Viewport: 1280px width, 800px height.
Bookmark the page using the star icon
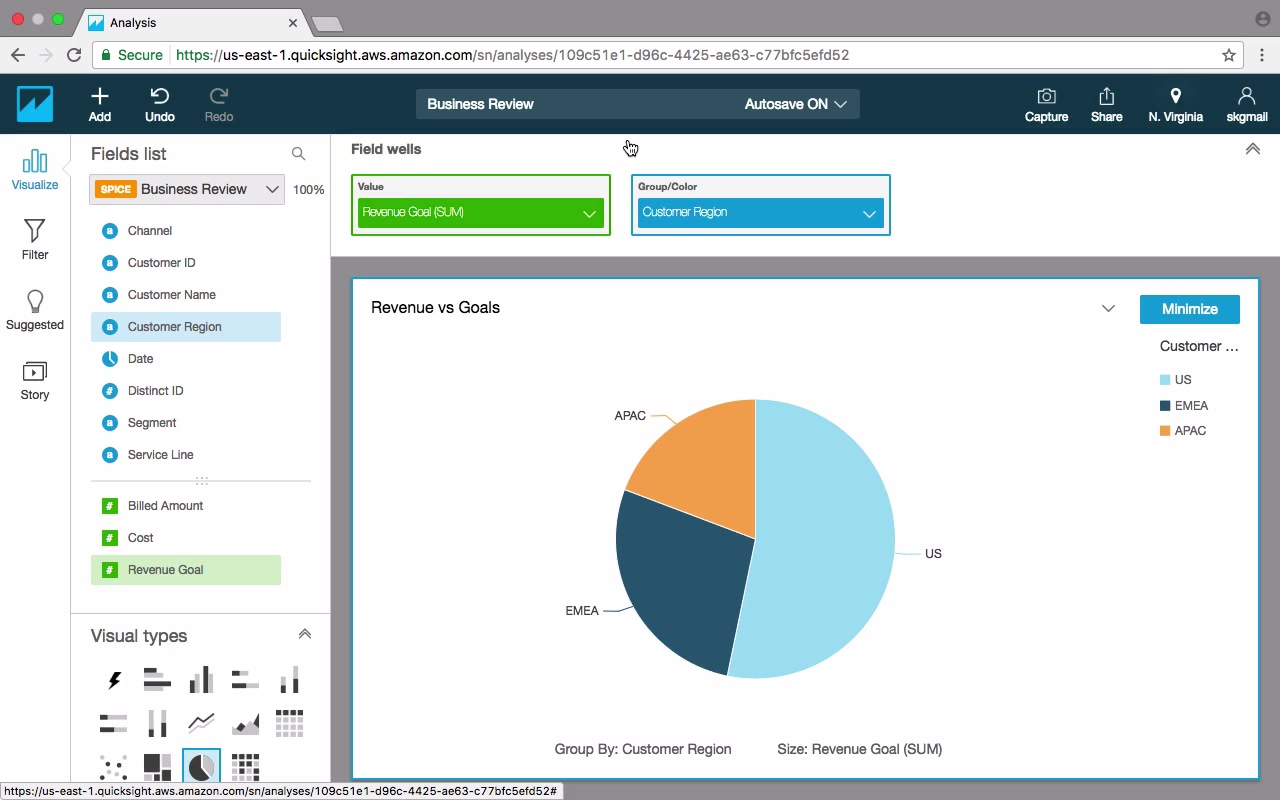(1229, 55)
